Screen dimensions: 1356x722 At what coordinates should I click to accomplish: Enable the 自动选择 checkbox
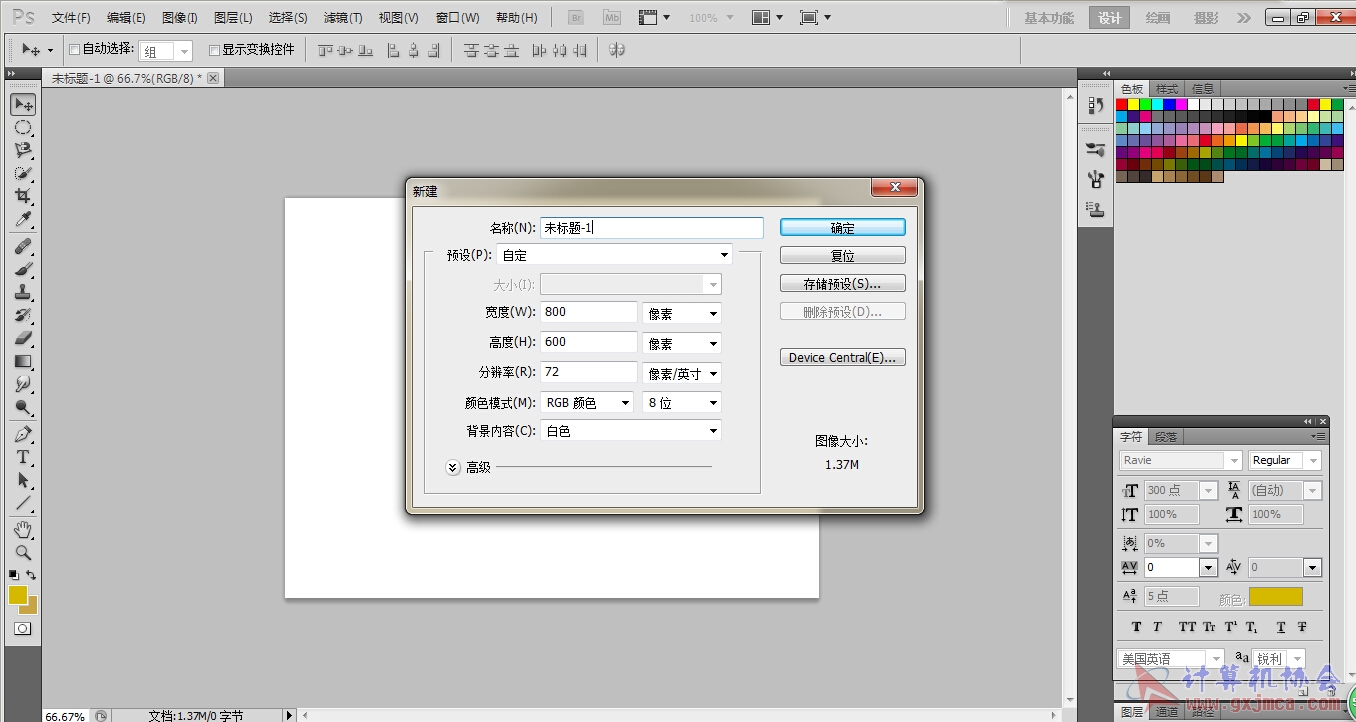point(74,49)
